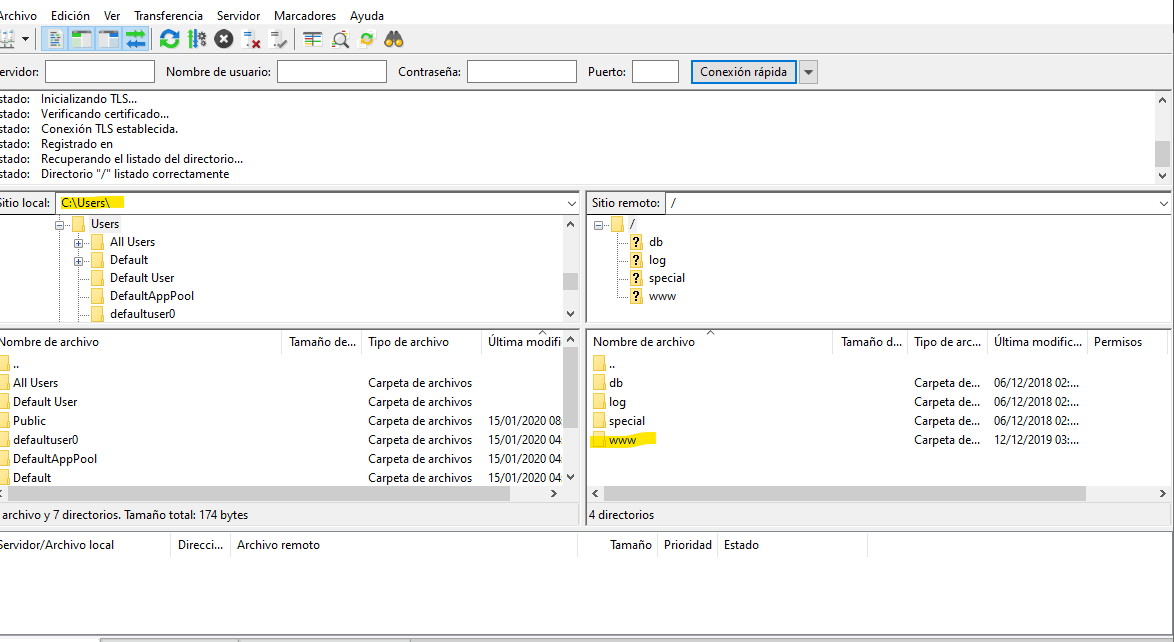1174x642 pixels.
Task: Toggle synchronized browsing icon
Action: click(x=367, y=39)
